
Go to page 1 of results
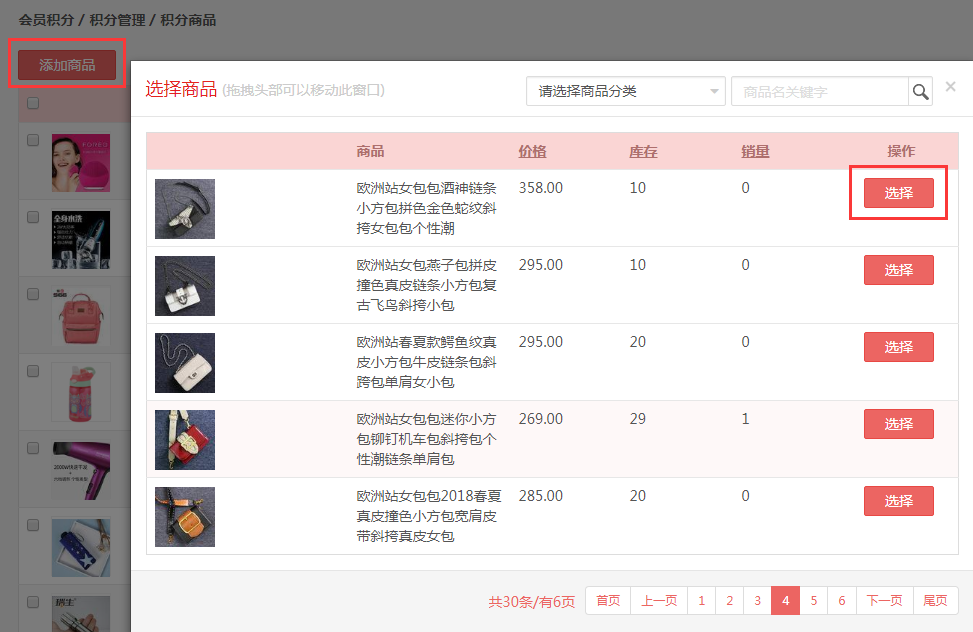(701, 601)
